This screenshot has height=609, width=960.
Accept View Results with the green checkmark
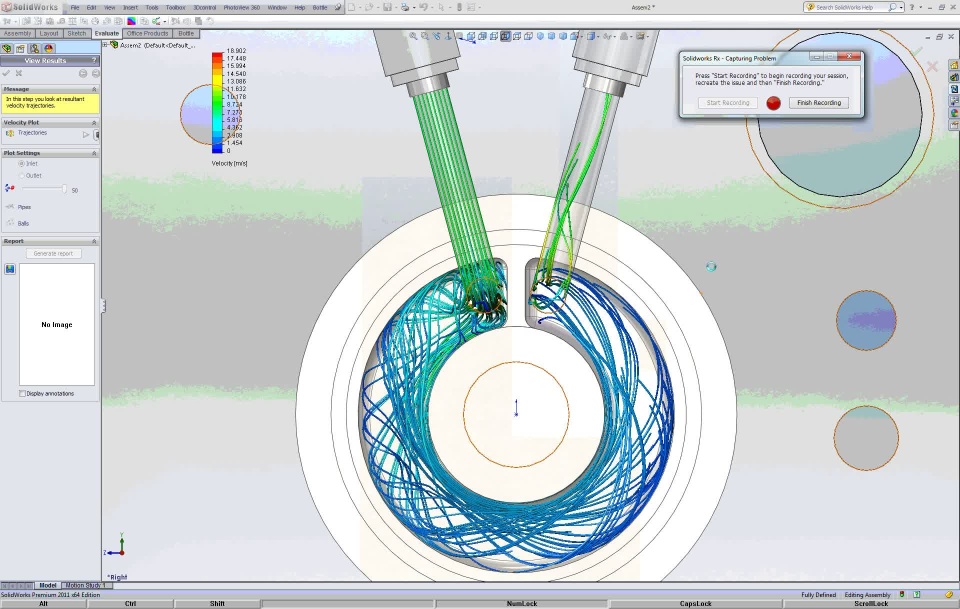point(7,73)
